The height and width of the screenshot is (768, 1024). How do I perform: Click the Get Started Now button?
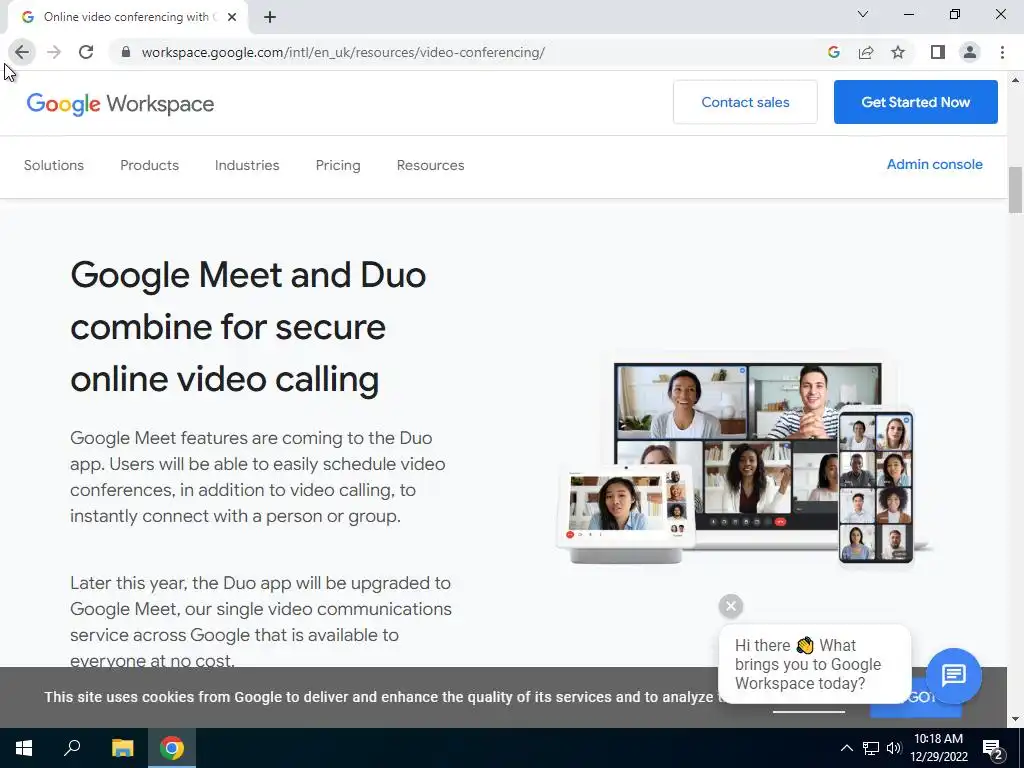click(916, 102)
